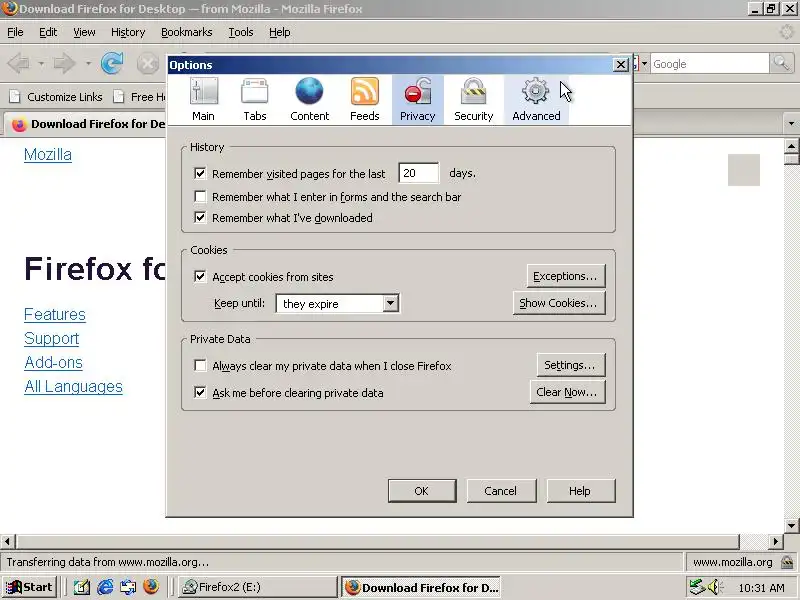
Task: Click Cancel in the Options dialog
Action: [501, 491]
